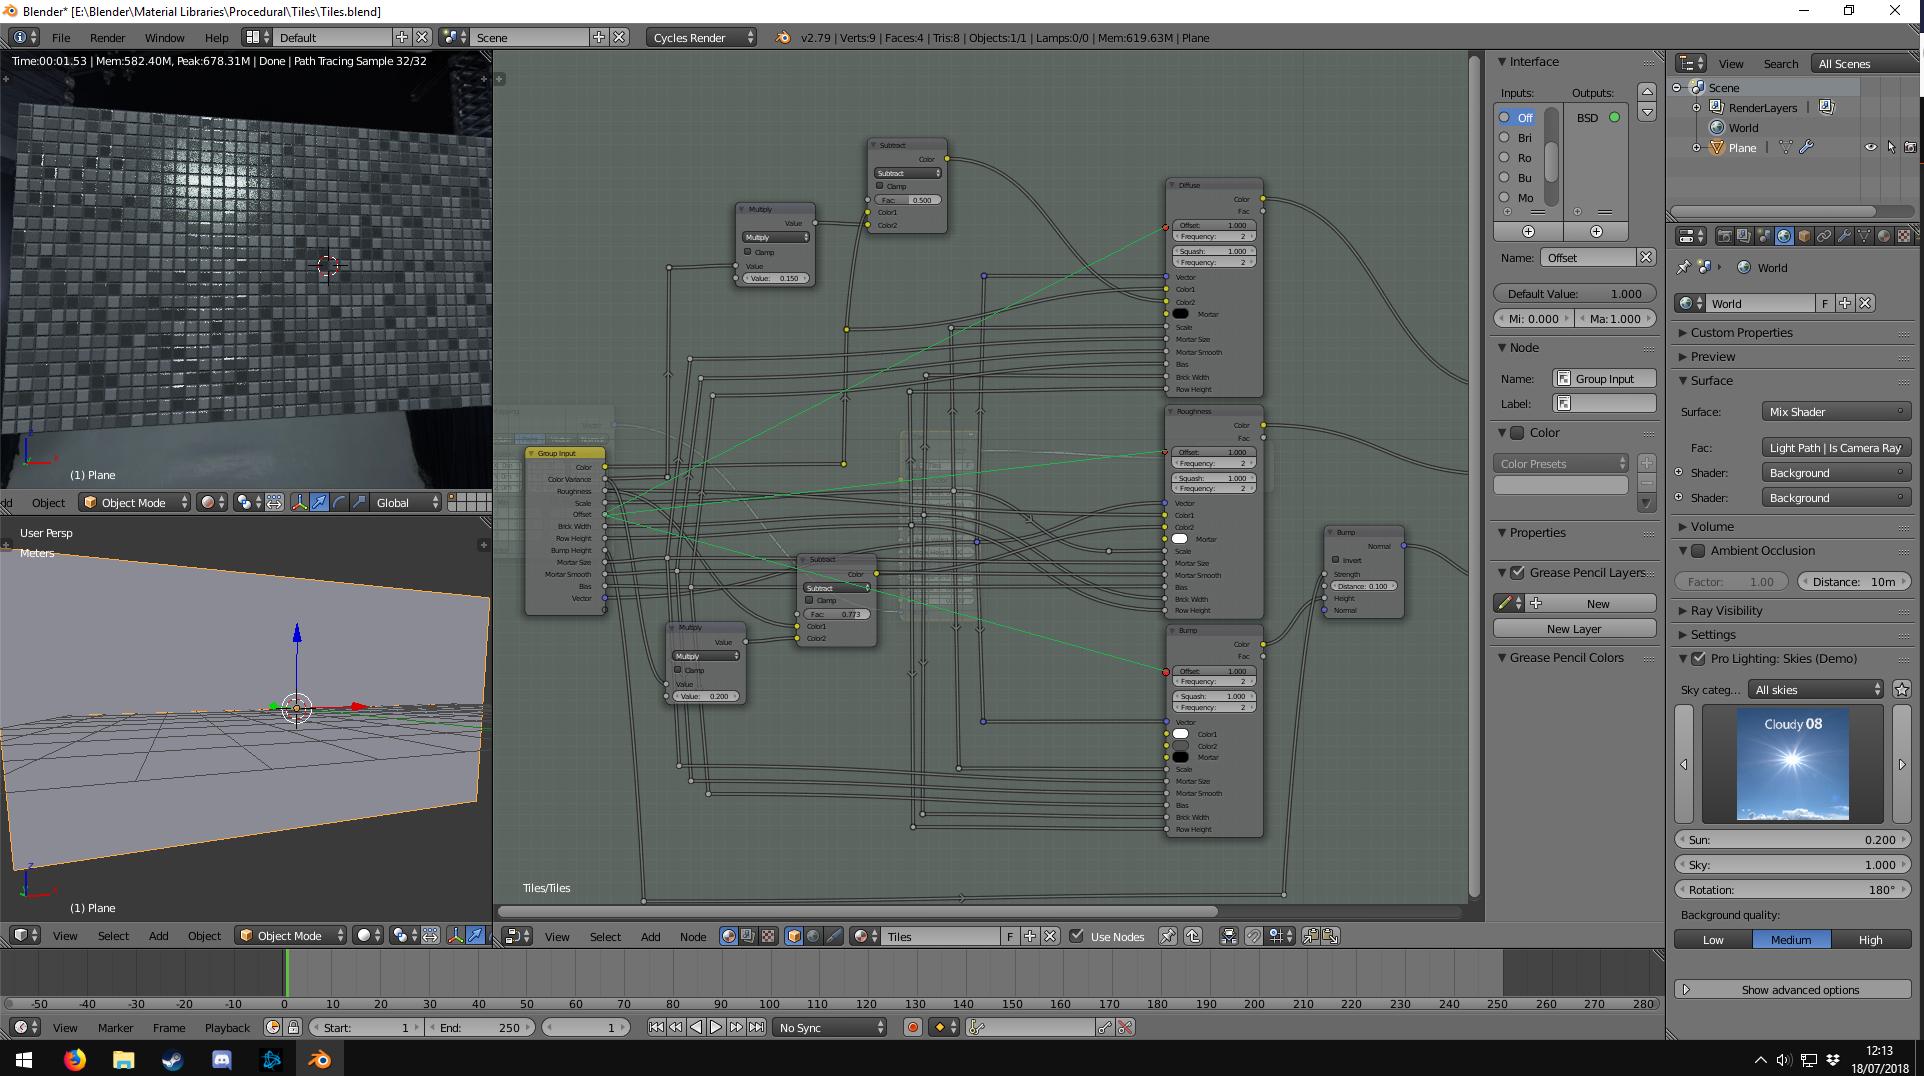Open the Modifiers properties tab (wrench icon)

1844,236
